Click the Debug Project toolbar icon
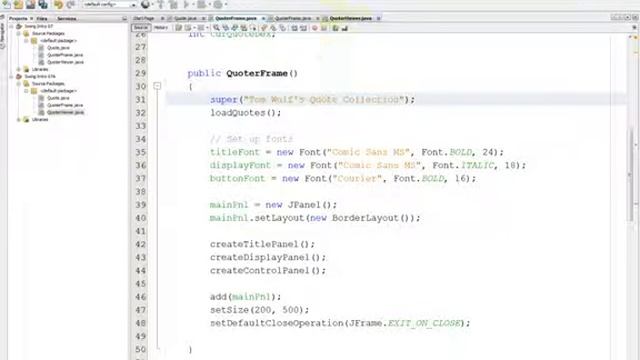This screenshot has height=360, width=640. [201, 4]
